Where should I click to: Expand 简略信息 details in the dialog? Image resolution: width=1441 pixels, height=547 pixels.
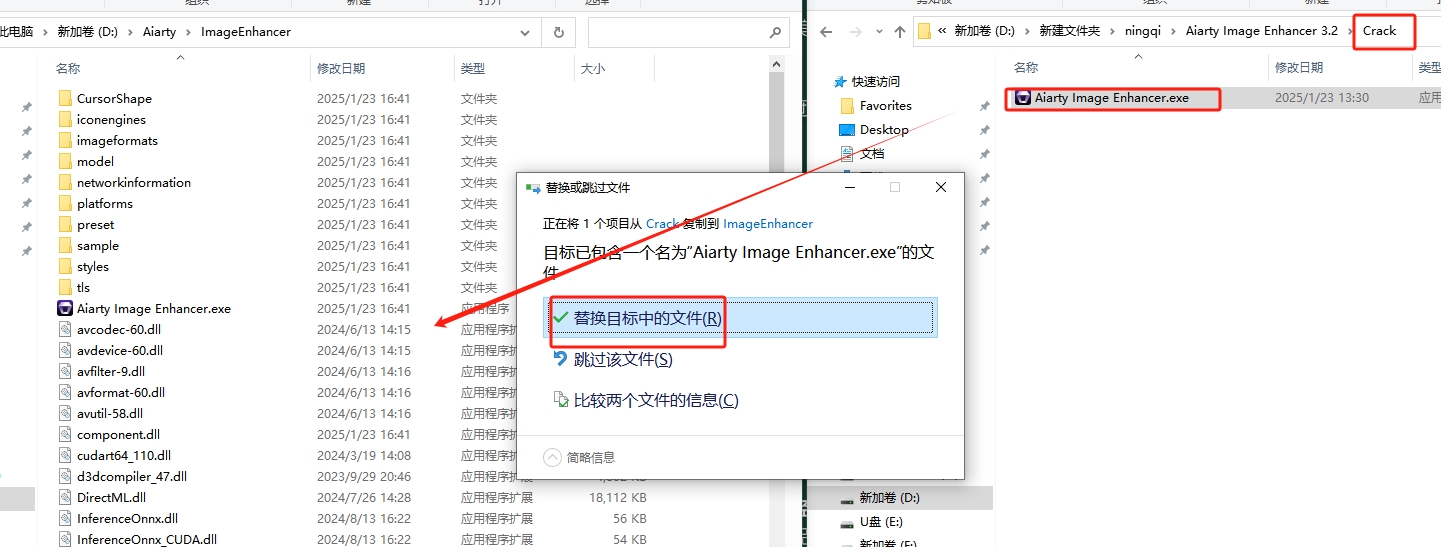pos(552,457)
